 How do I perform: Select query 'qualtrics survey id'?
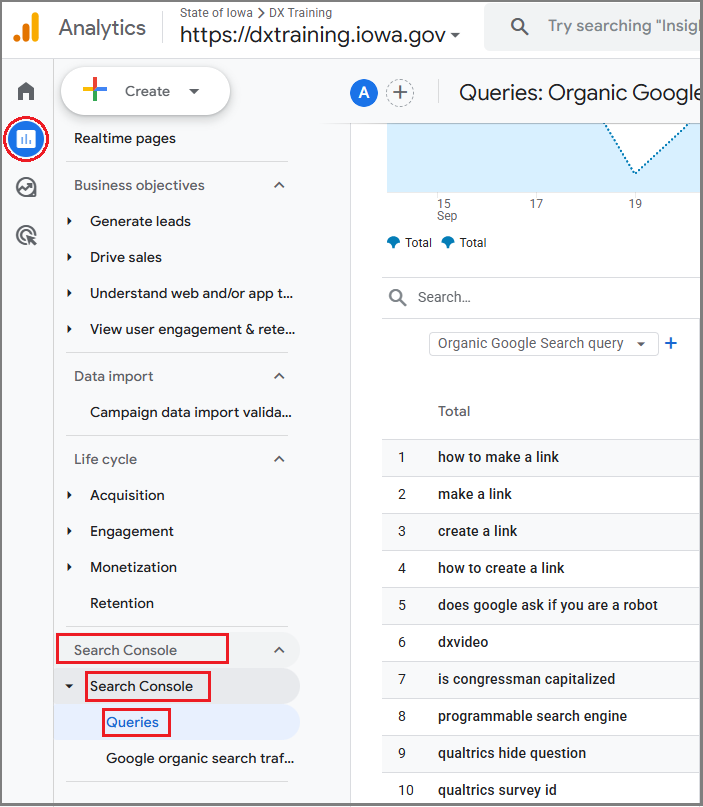click(x=497, y=790)
